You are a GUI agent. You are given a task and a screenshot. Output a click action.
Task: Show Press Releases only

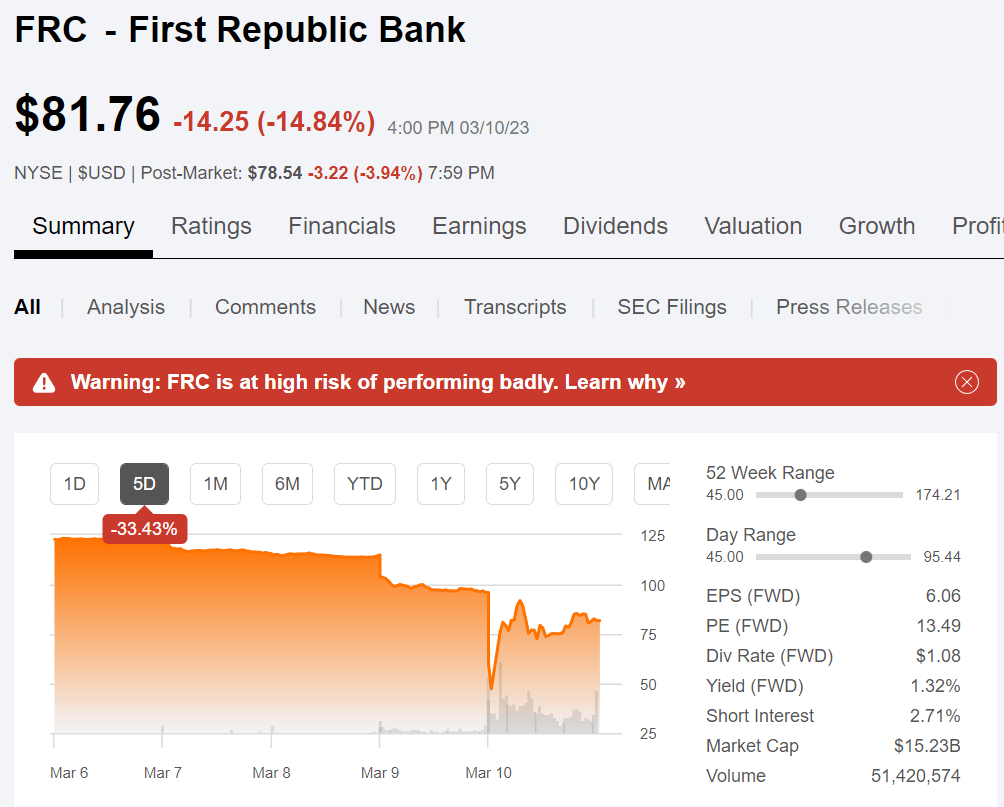coord(849,307)
